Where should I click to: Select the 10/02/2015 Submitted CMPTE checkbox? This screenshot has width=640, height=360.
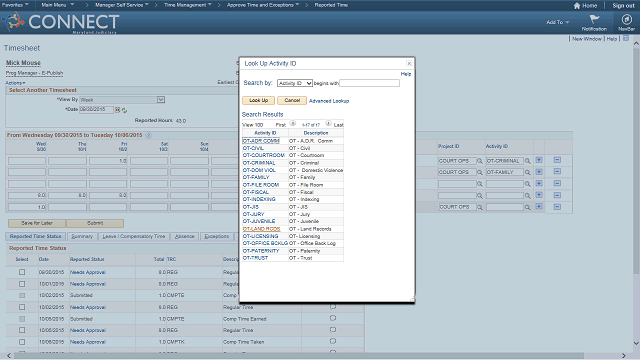(x=22, y=295)
